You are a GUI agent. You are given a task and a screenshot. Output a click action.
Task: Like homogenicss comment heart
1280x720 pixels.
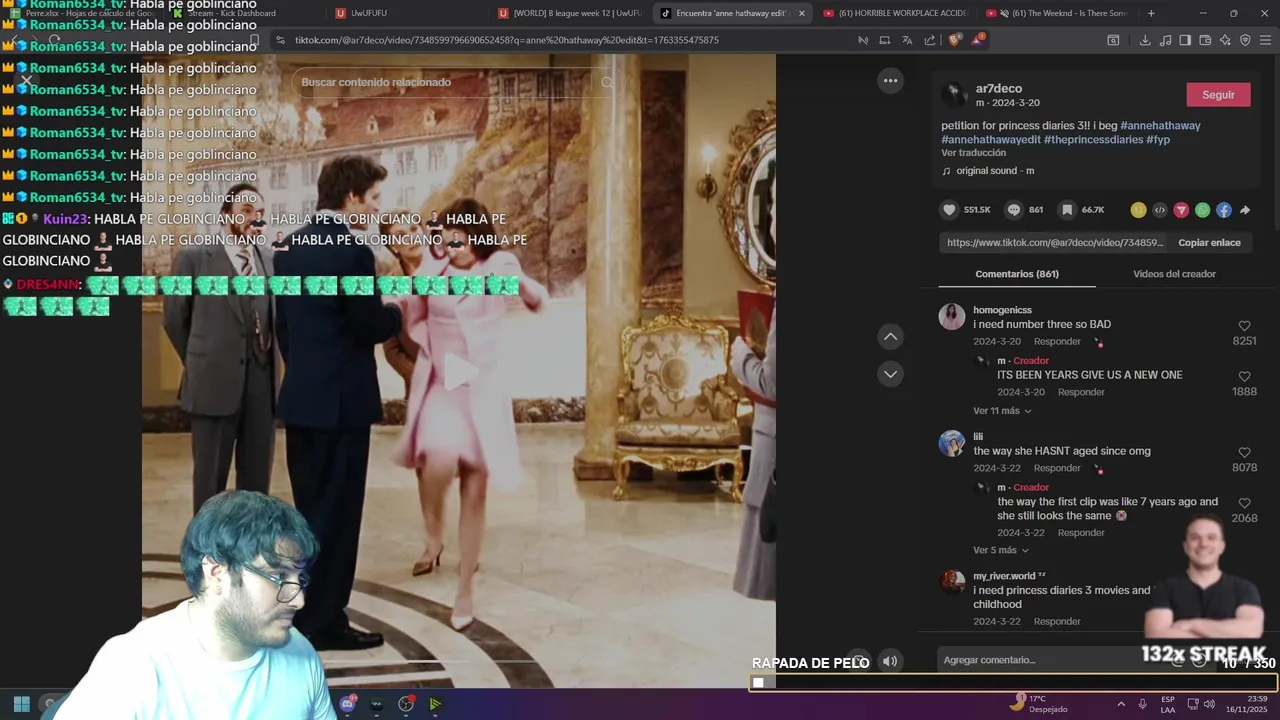(1244, 326)
